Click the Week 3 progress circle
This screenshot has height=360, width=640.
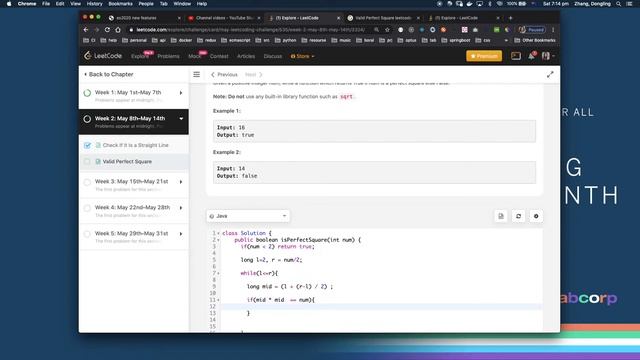(x=87, y=182)
